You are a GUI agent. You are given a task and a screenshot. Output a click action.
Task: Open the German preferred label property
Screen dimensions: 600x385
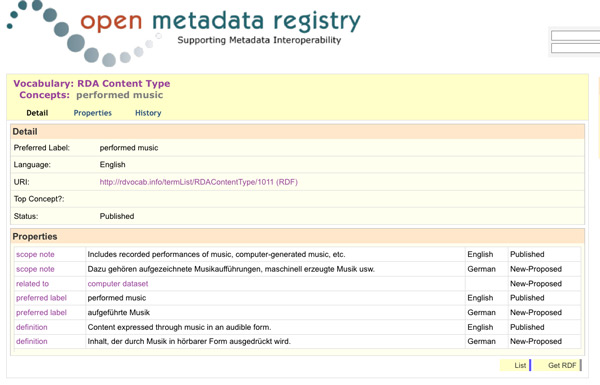coord(41,313)
